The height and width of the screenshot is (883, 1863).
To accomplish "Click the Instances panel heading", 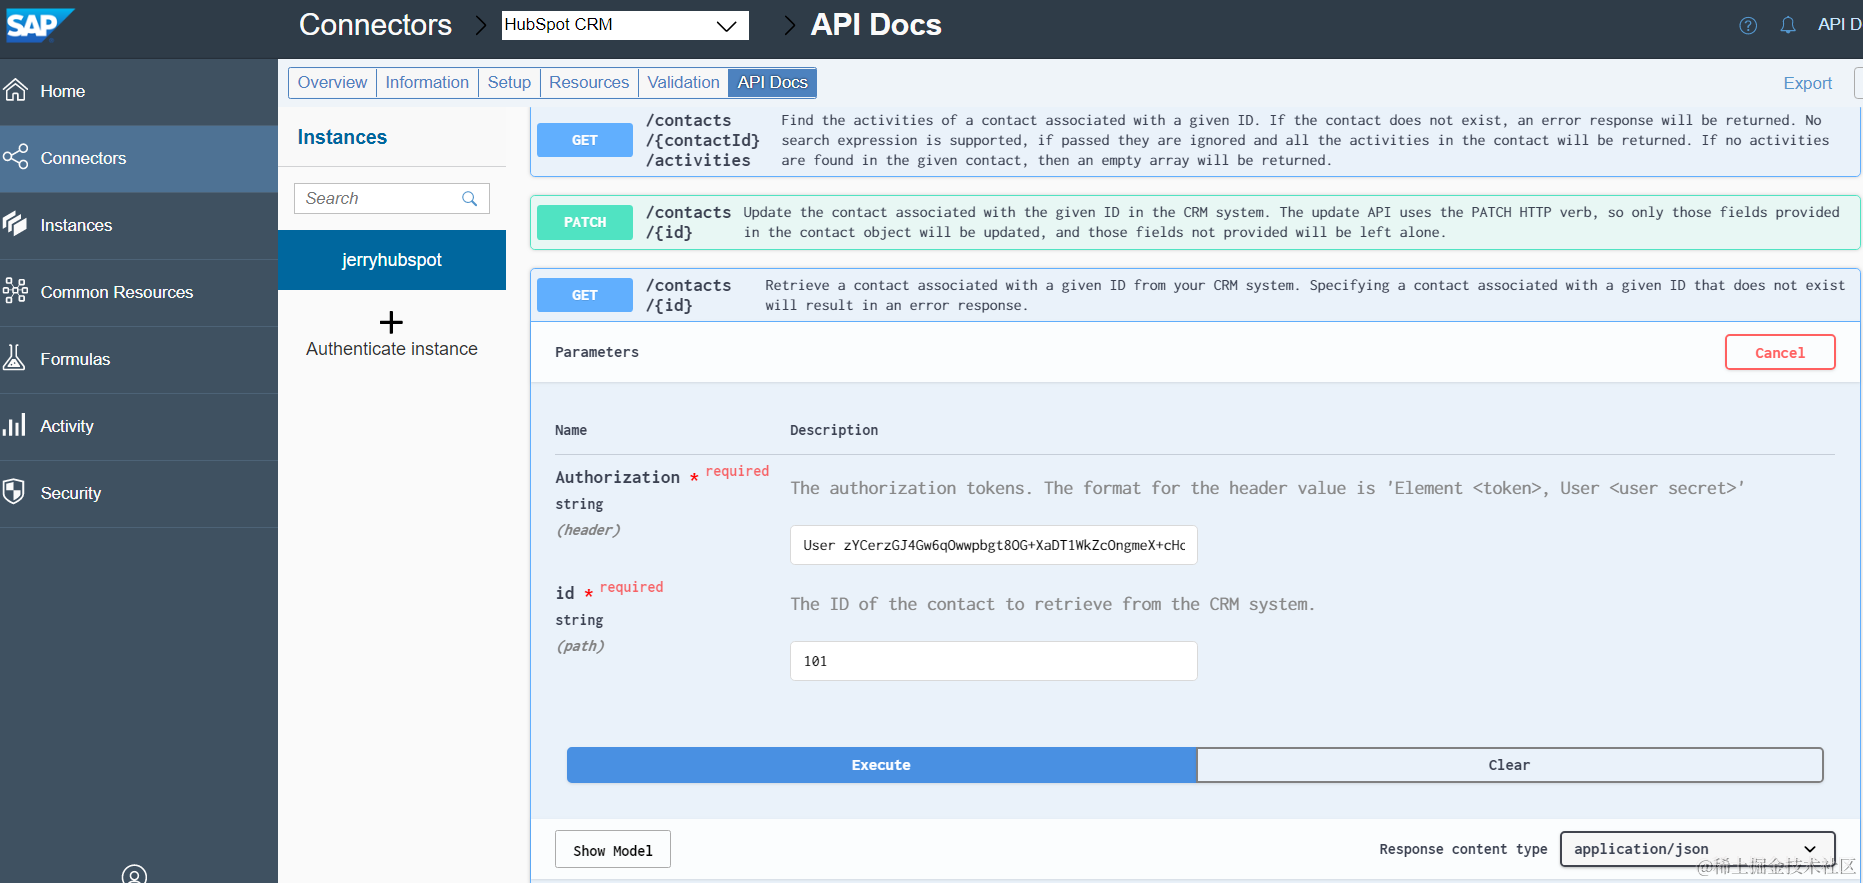I will tap(342, 137).
